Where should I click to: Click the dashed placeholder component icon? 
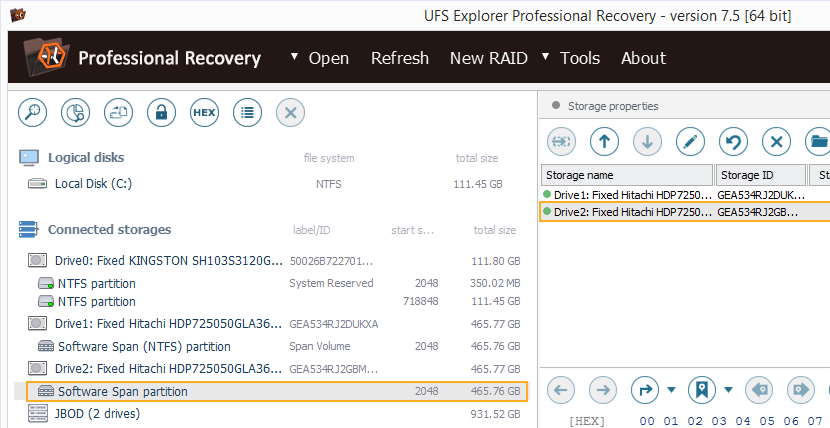(561, 141)
